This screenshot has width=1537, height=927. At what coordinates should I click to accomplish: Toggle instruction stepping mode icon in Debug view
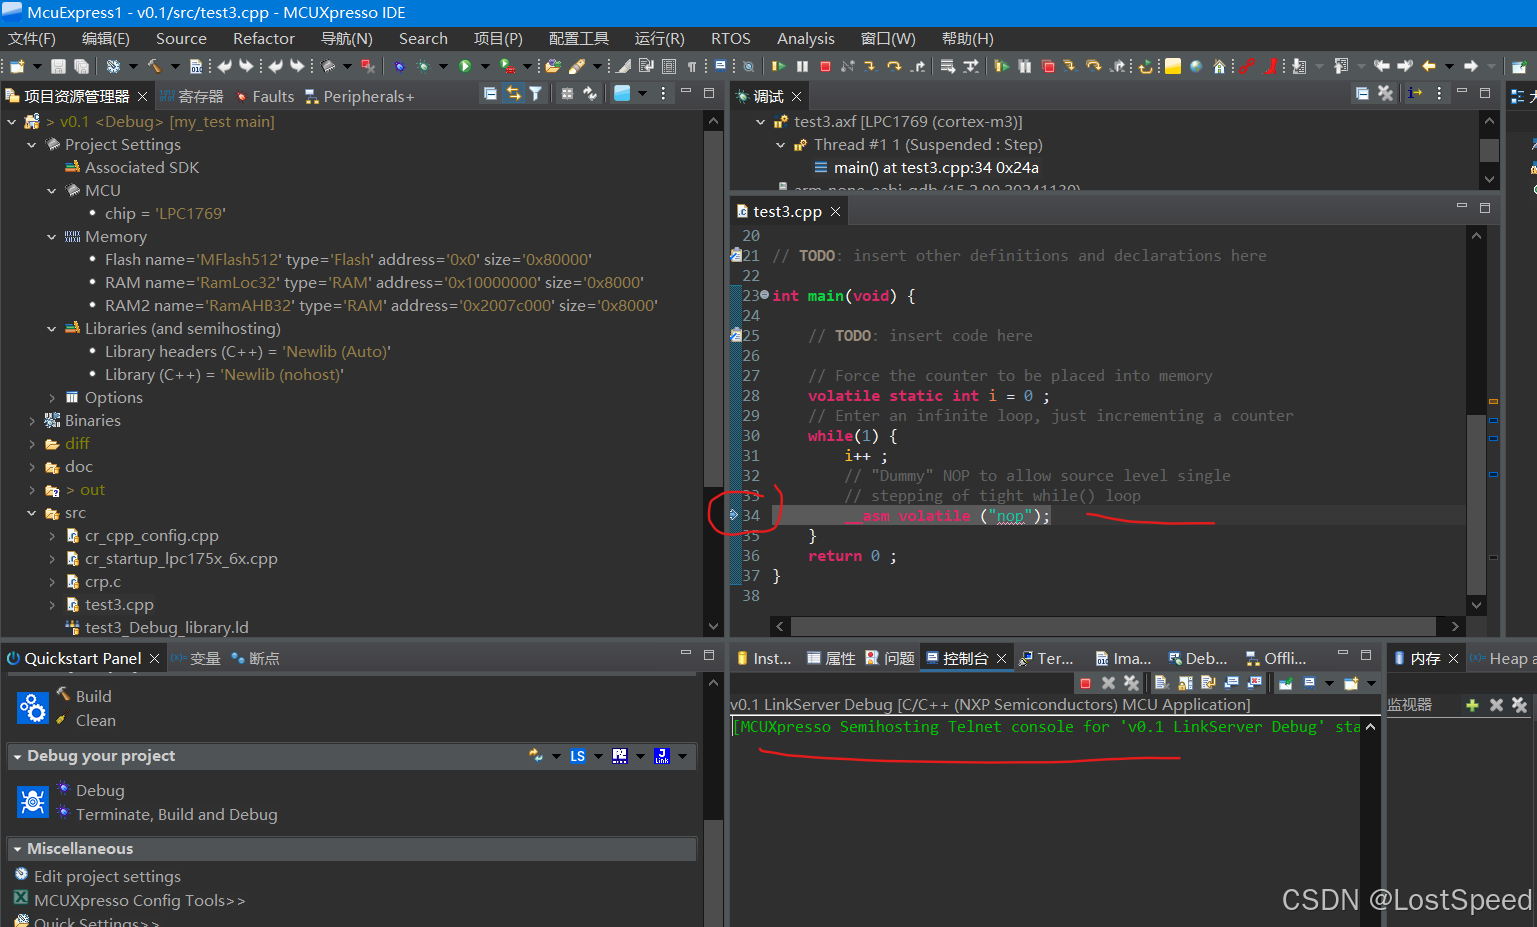click(1415, 93)
